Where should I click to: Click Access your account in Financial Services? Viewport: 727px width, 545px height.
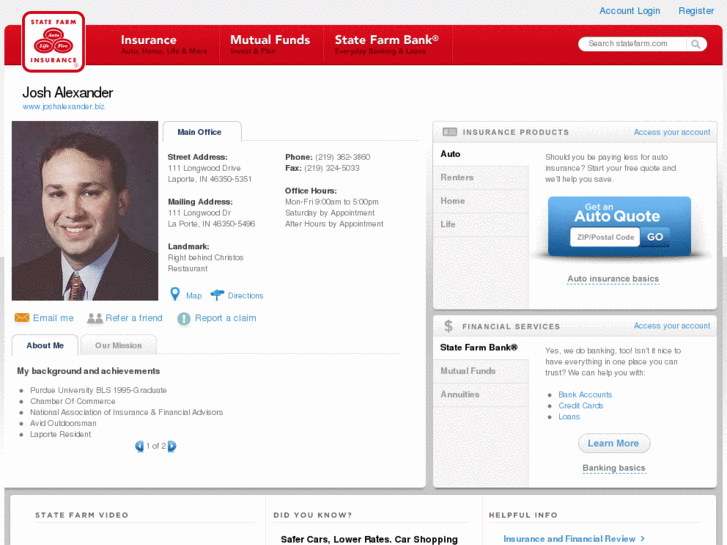point(672,326)
